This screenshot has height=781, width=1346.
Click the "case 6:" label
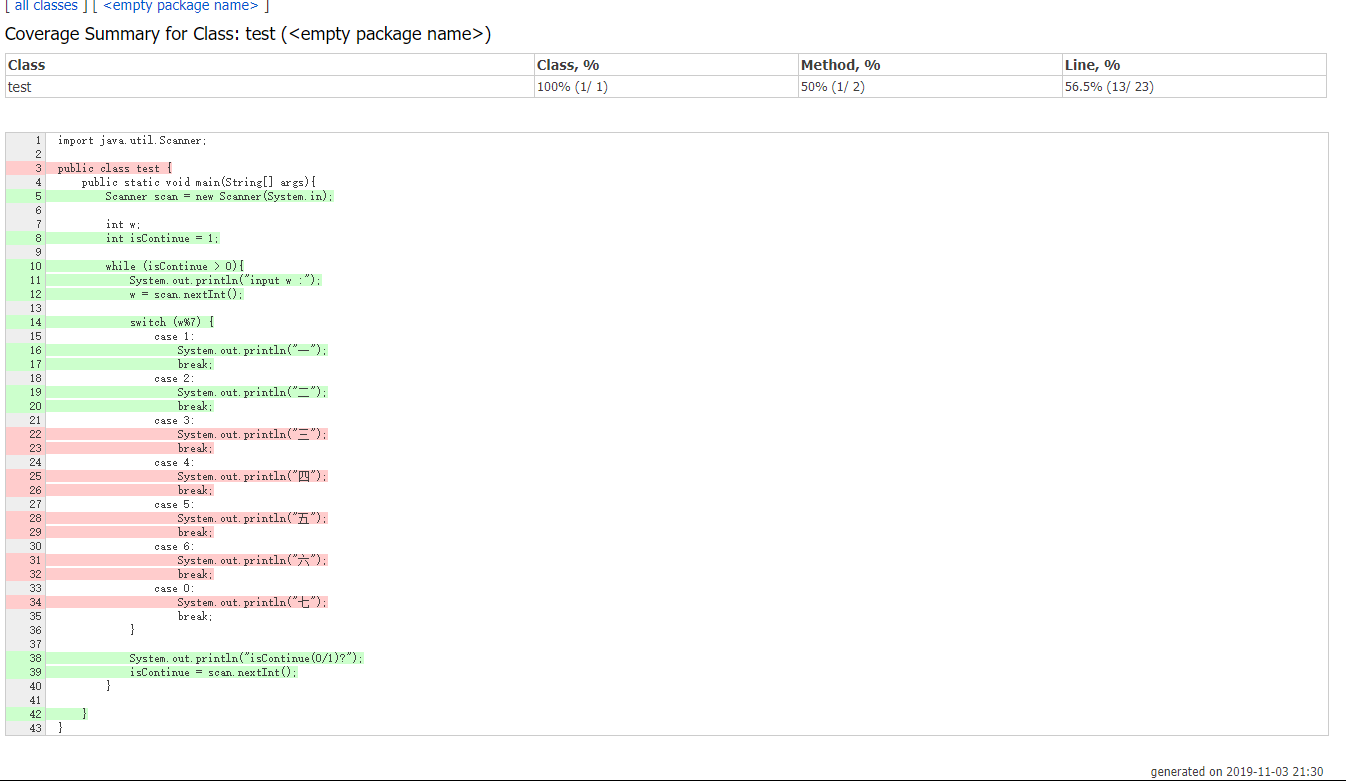(x=174, y=546)
